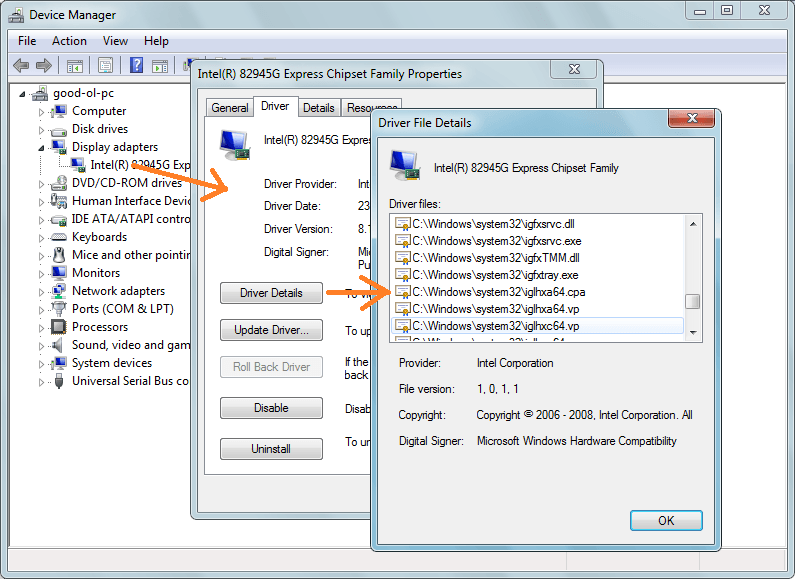Expand the System devices node

coord(42,363)
